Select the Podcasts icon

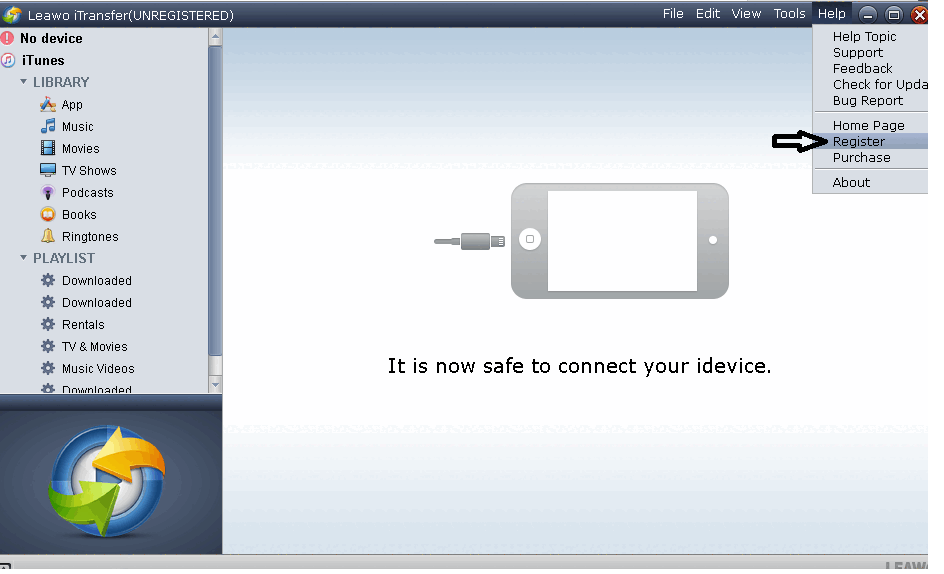[x=47, y=192]
